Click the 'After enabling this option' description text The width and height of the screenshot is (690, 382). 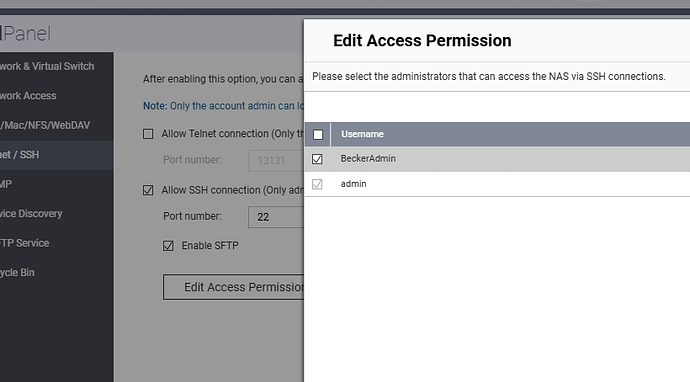pos(223,79)
